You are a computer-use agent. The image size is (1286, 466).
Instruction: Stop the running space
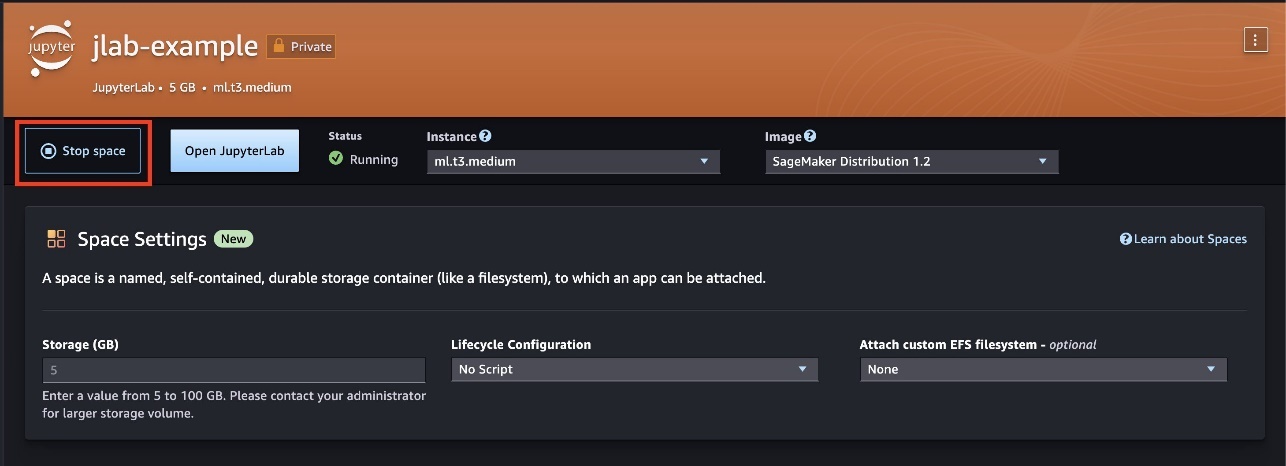[x=83, y=151]
